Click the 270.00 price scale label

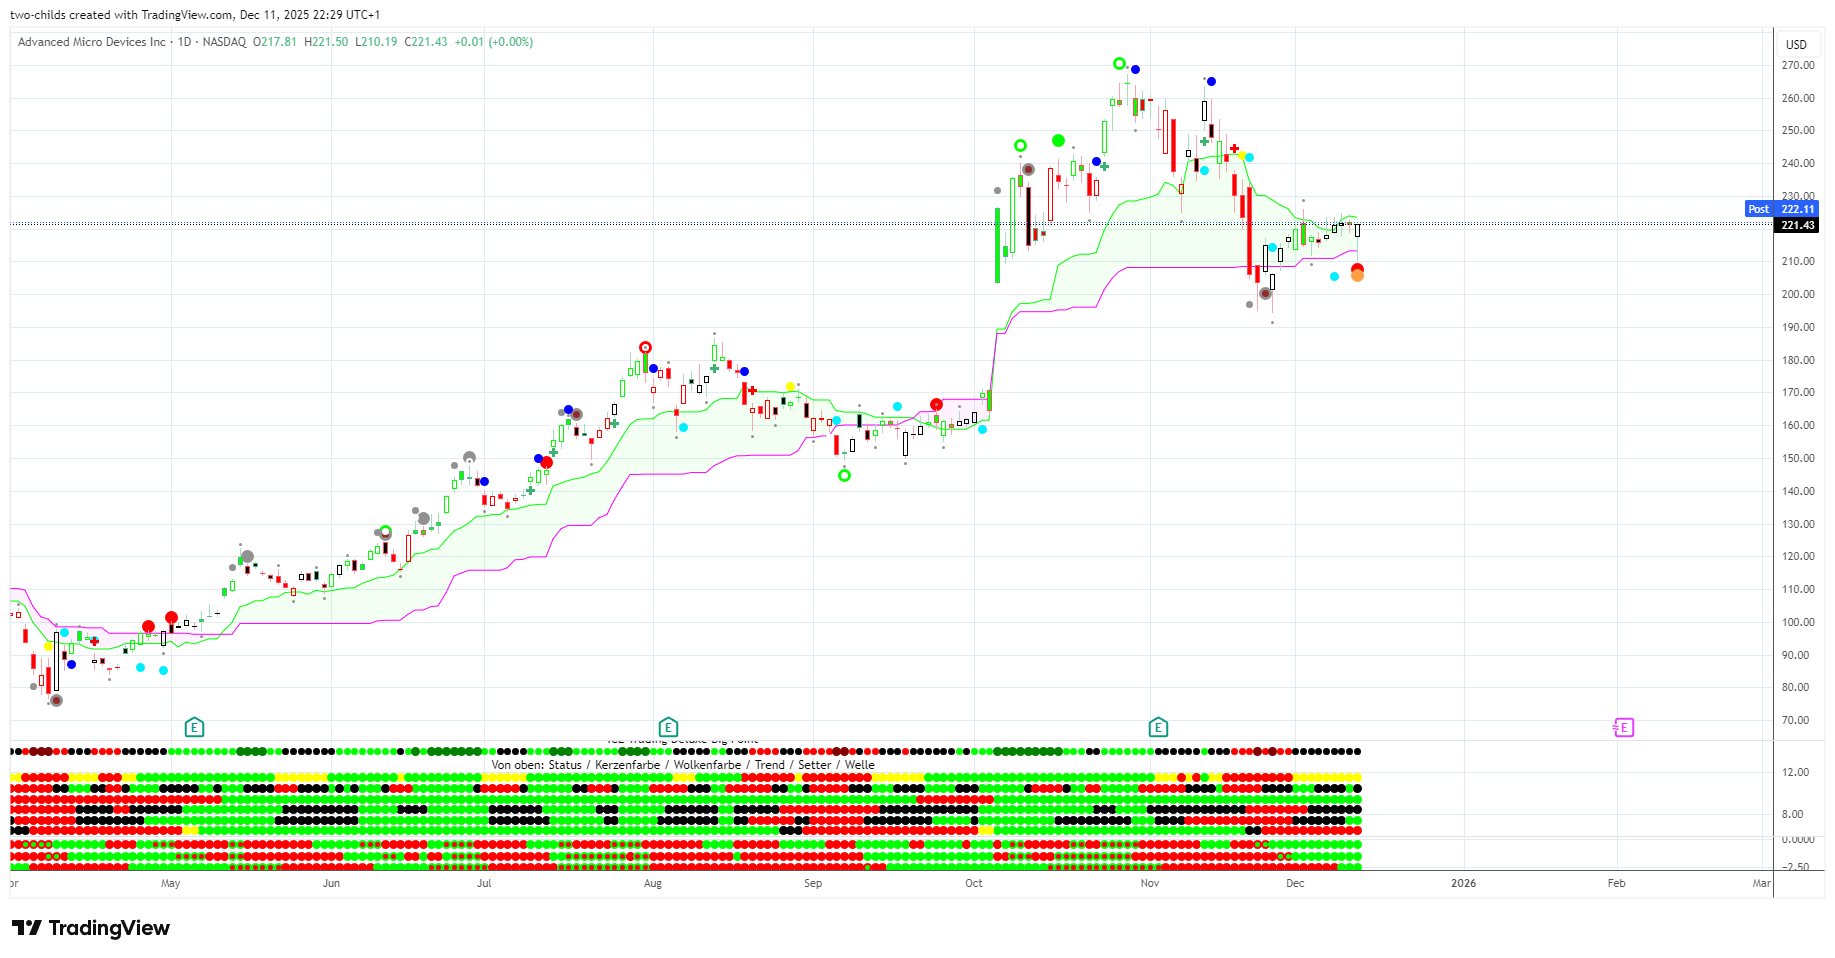(x=1797, y=65)
